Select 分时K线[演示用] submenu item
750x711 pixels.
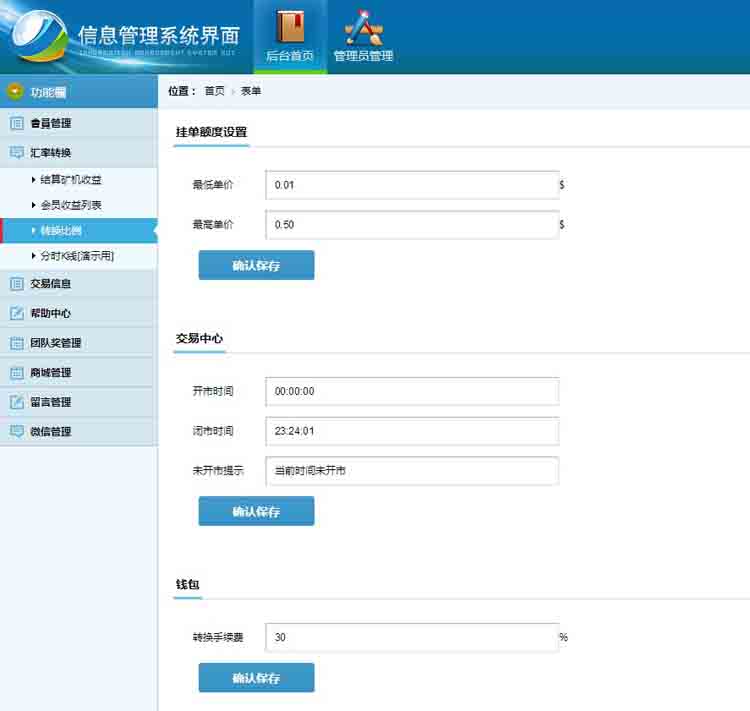pos(77,256)
